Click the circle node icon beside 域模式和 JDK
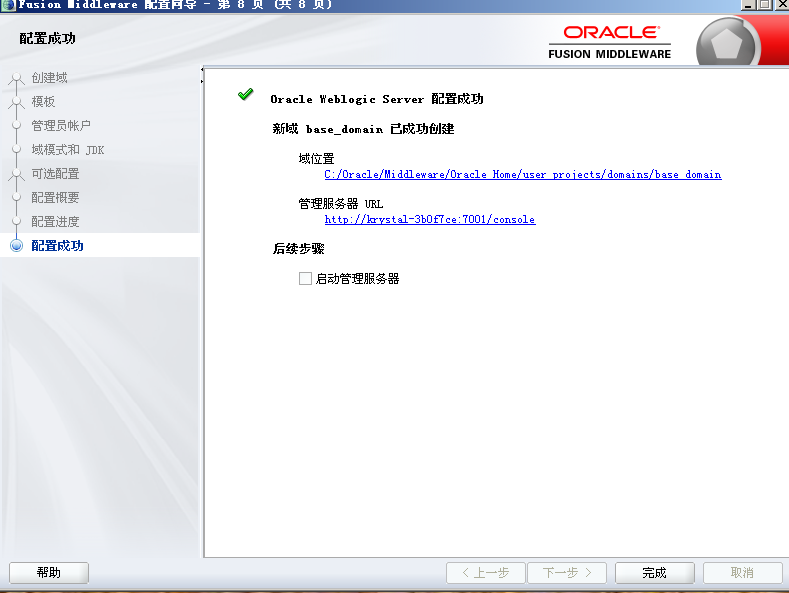 (17, 150)
